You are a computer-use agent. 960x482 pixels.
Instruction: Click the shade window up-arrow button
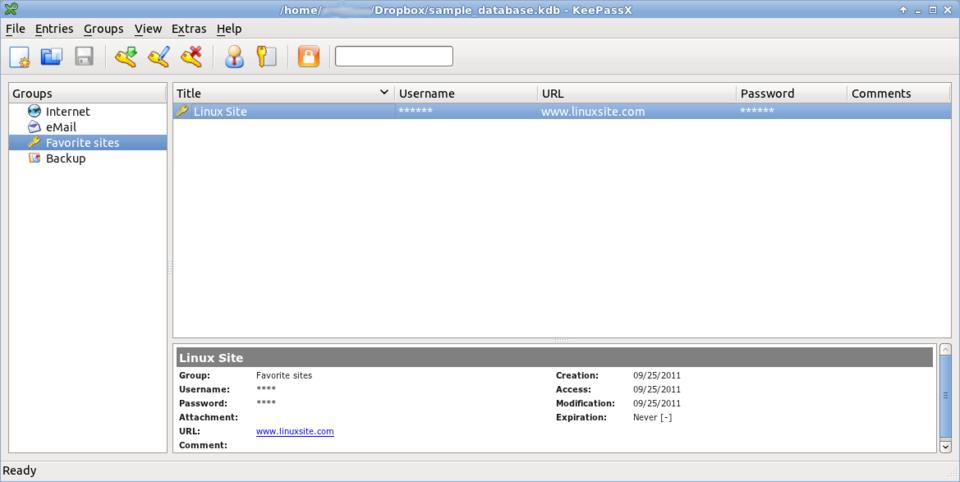903,10
